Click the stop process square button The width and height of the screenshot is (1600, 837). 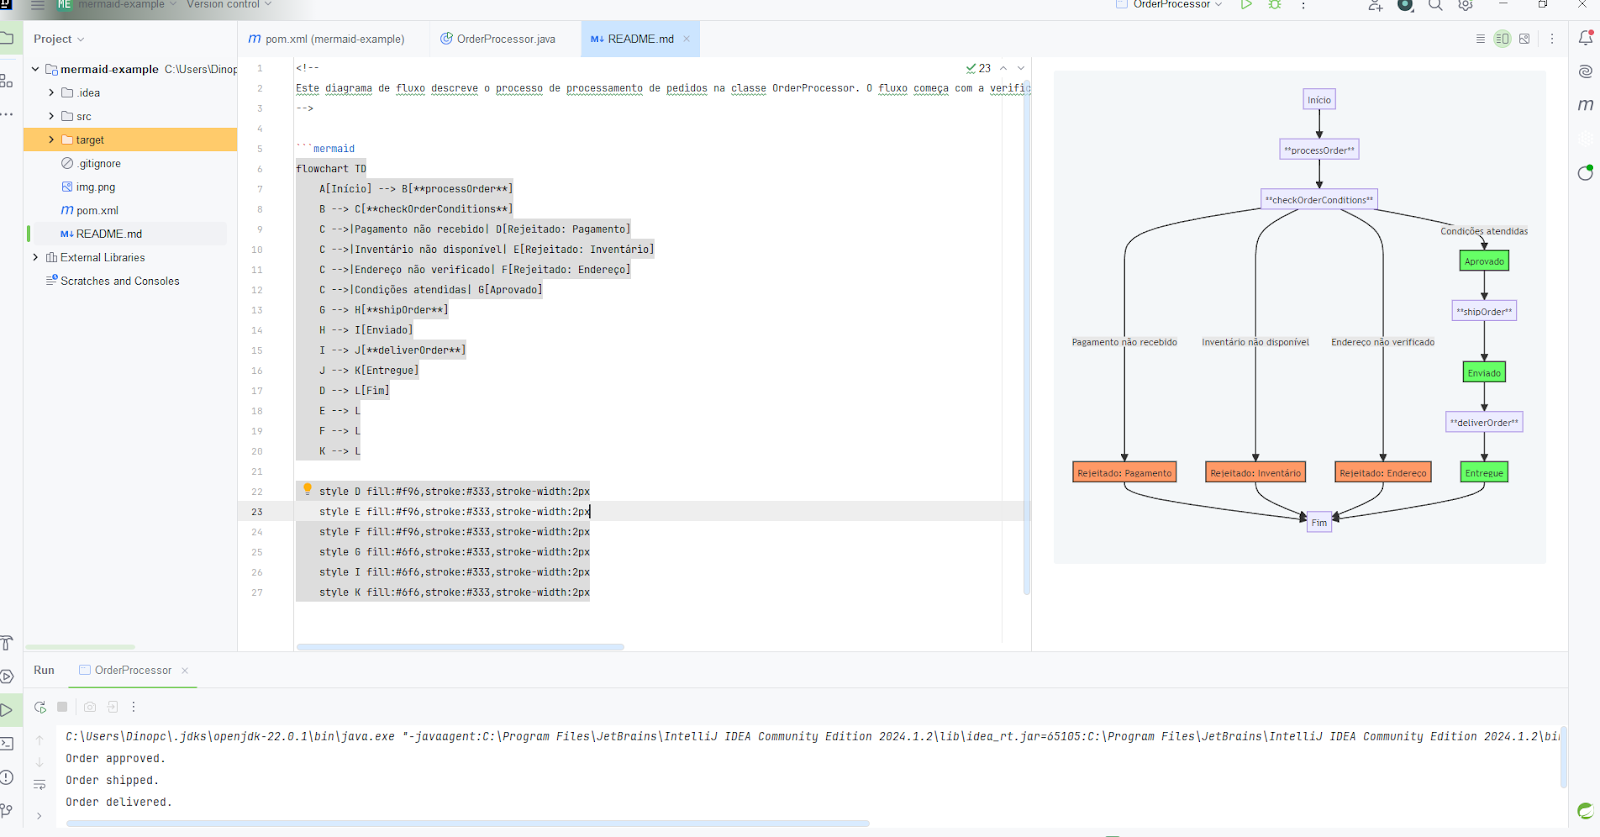coord(62,707)
